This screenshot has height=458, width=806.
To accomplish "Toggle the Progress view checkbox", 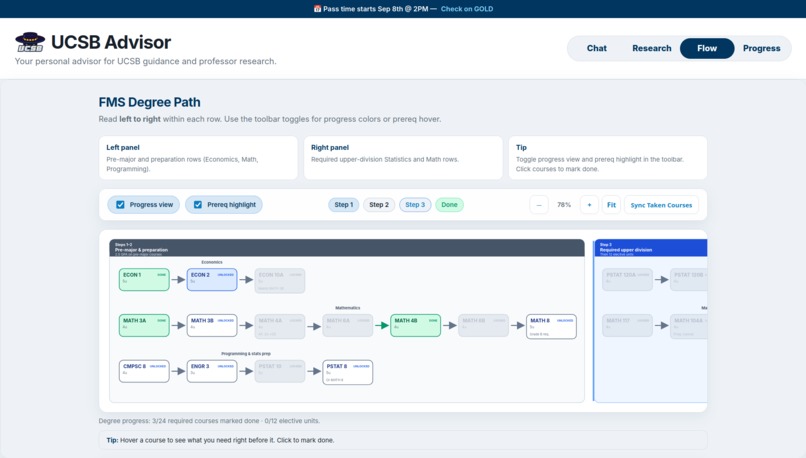I will (120, 205).
